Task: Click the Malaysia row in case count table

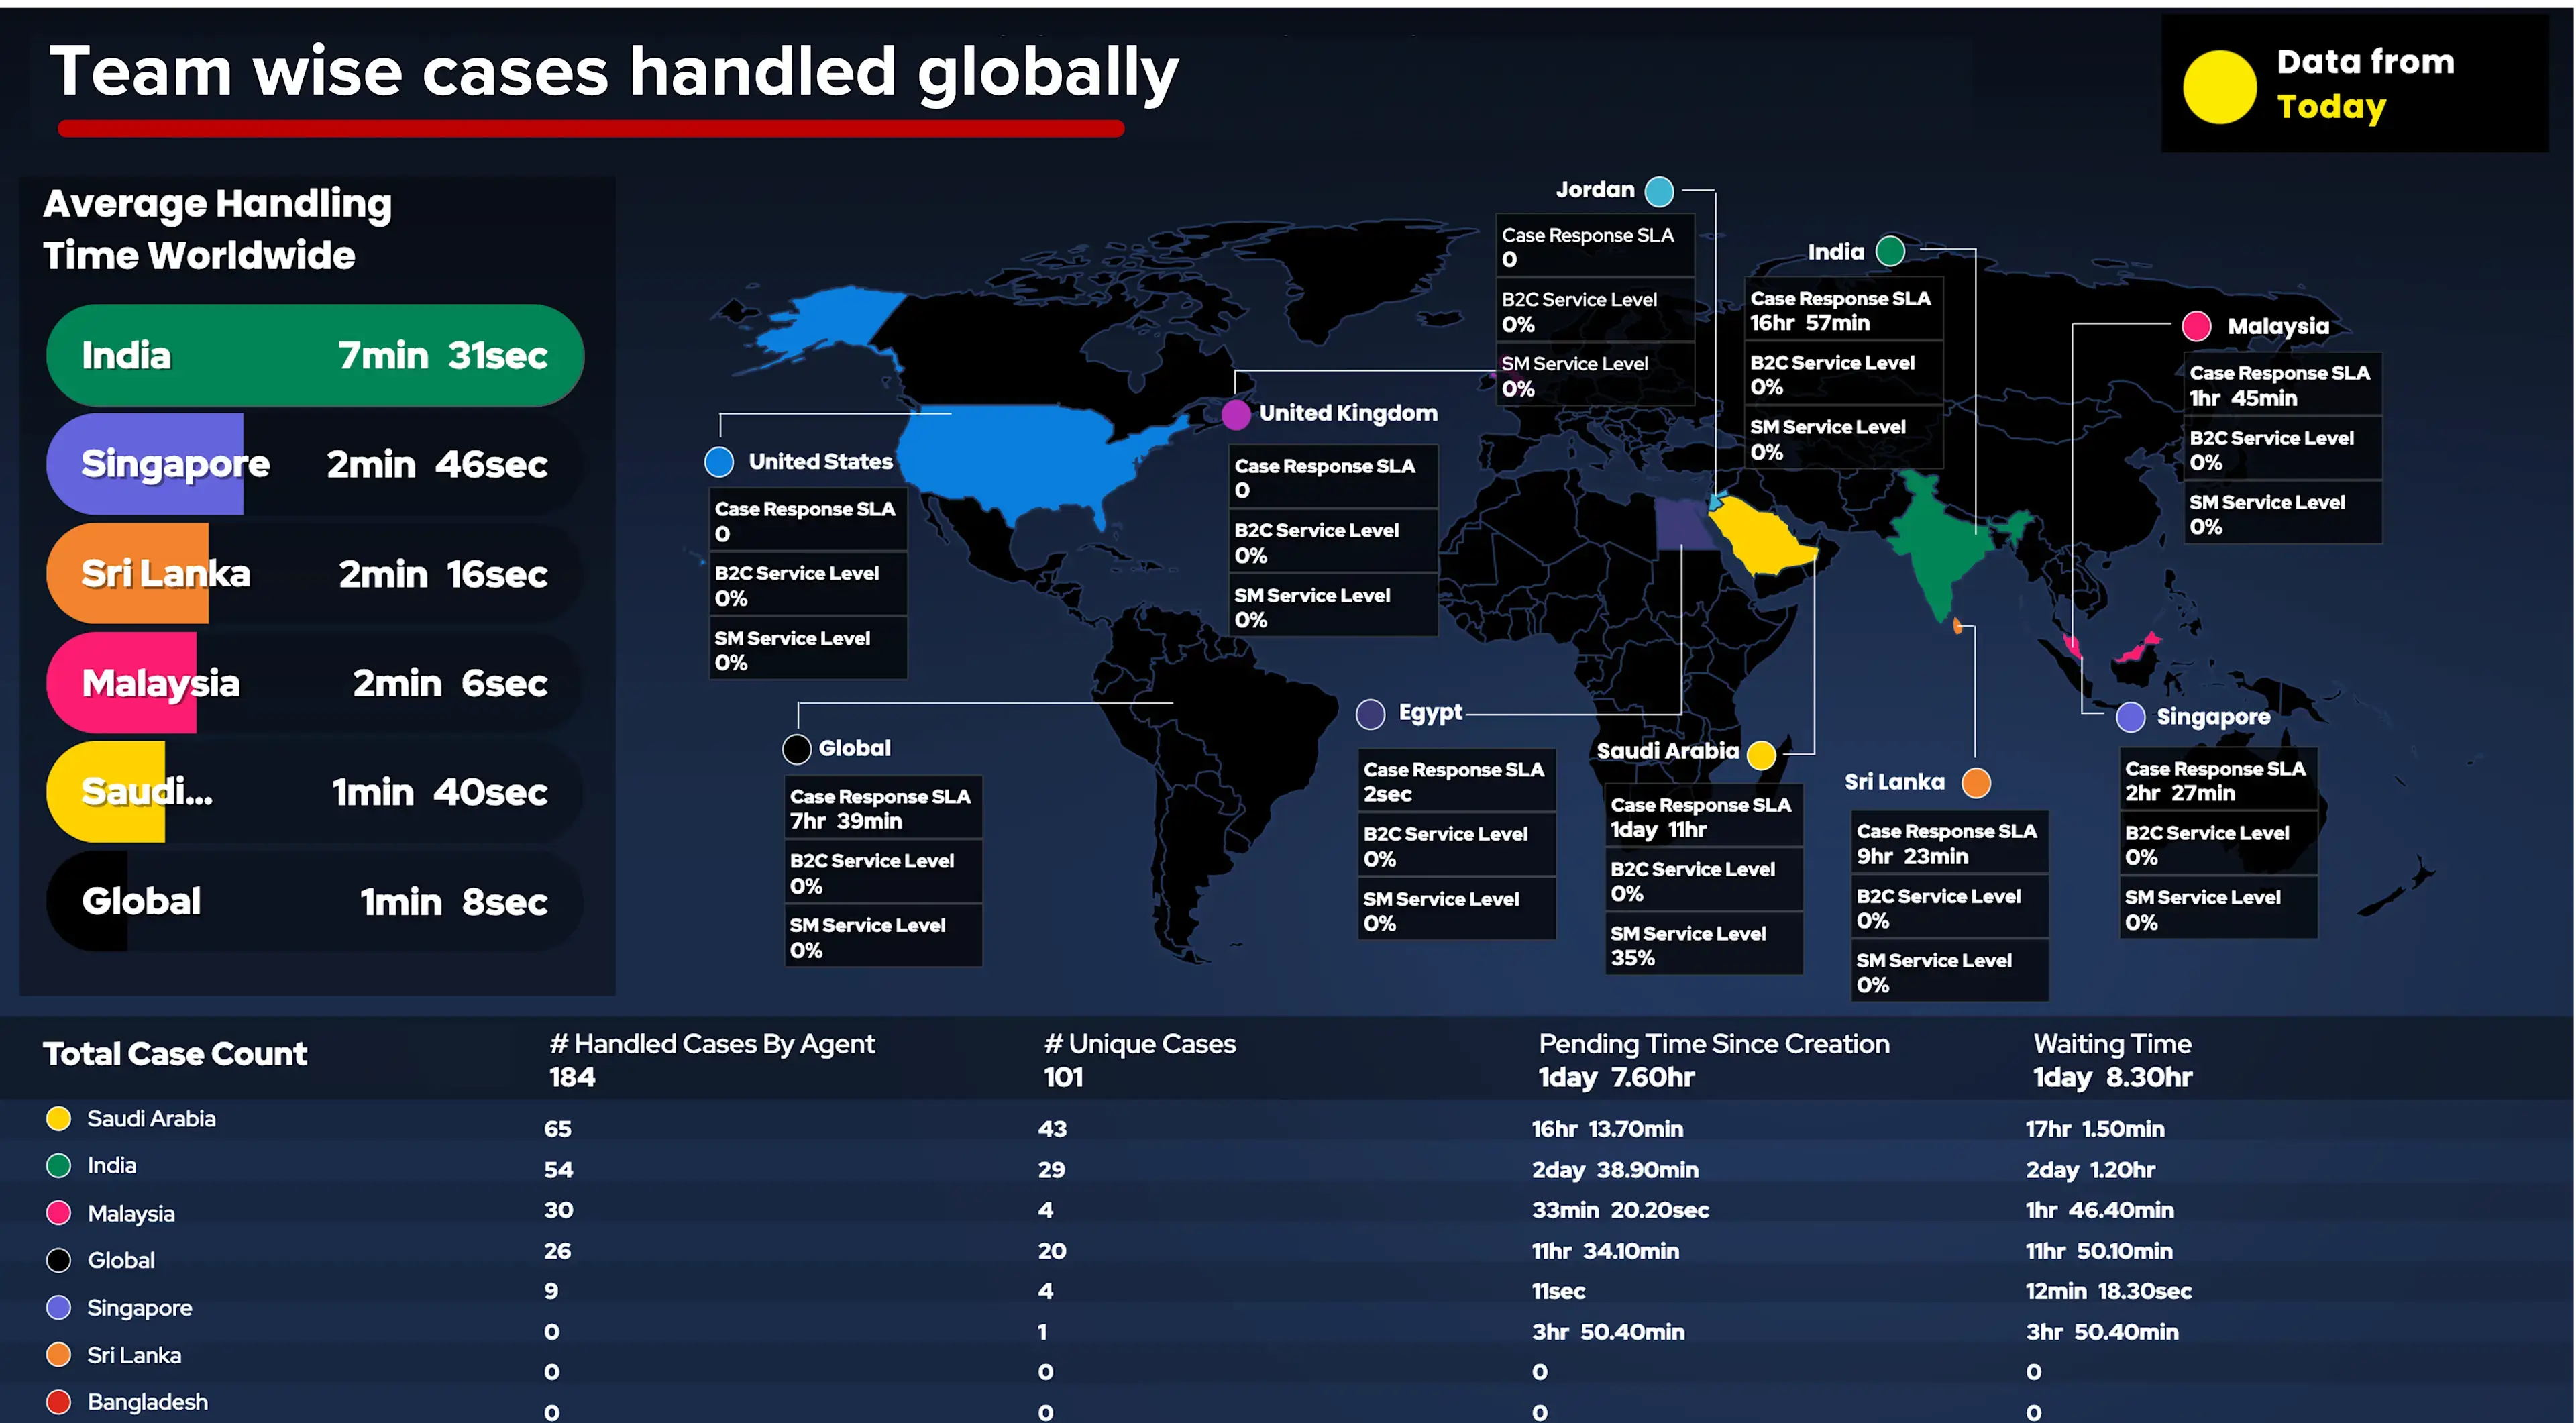Action: pyautogui.click(x=130, y=1214)
